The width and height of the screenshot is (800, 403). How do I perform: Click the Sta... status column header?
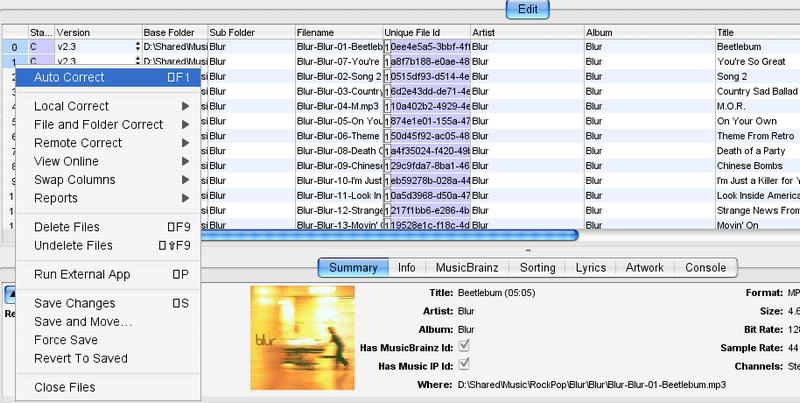(41, 33)
